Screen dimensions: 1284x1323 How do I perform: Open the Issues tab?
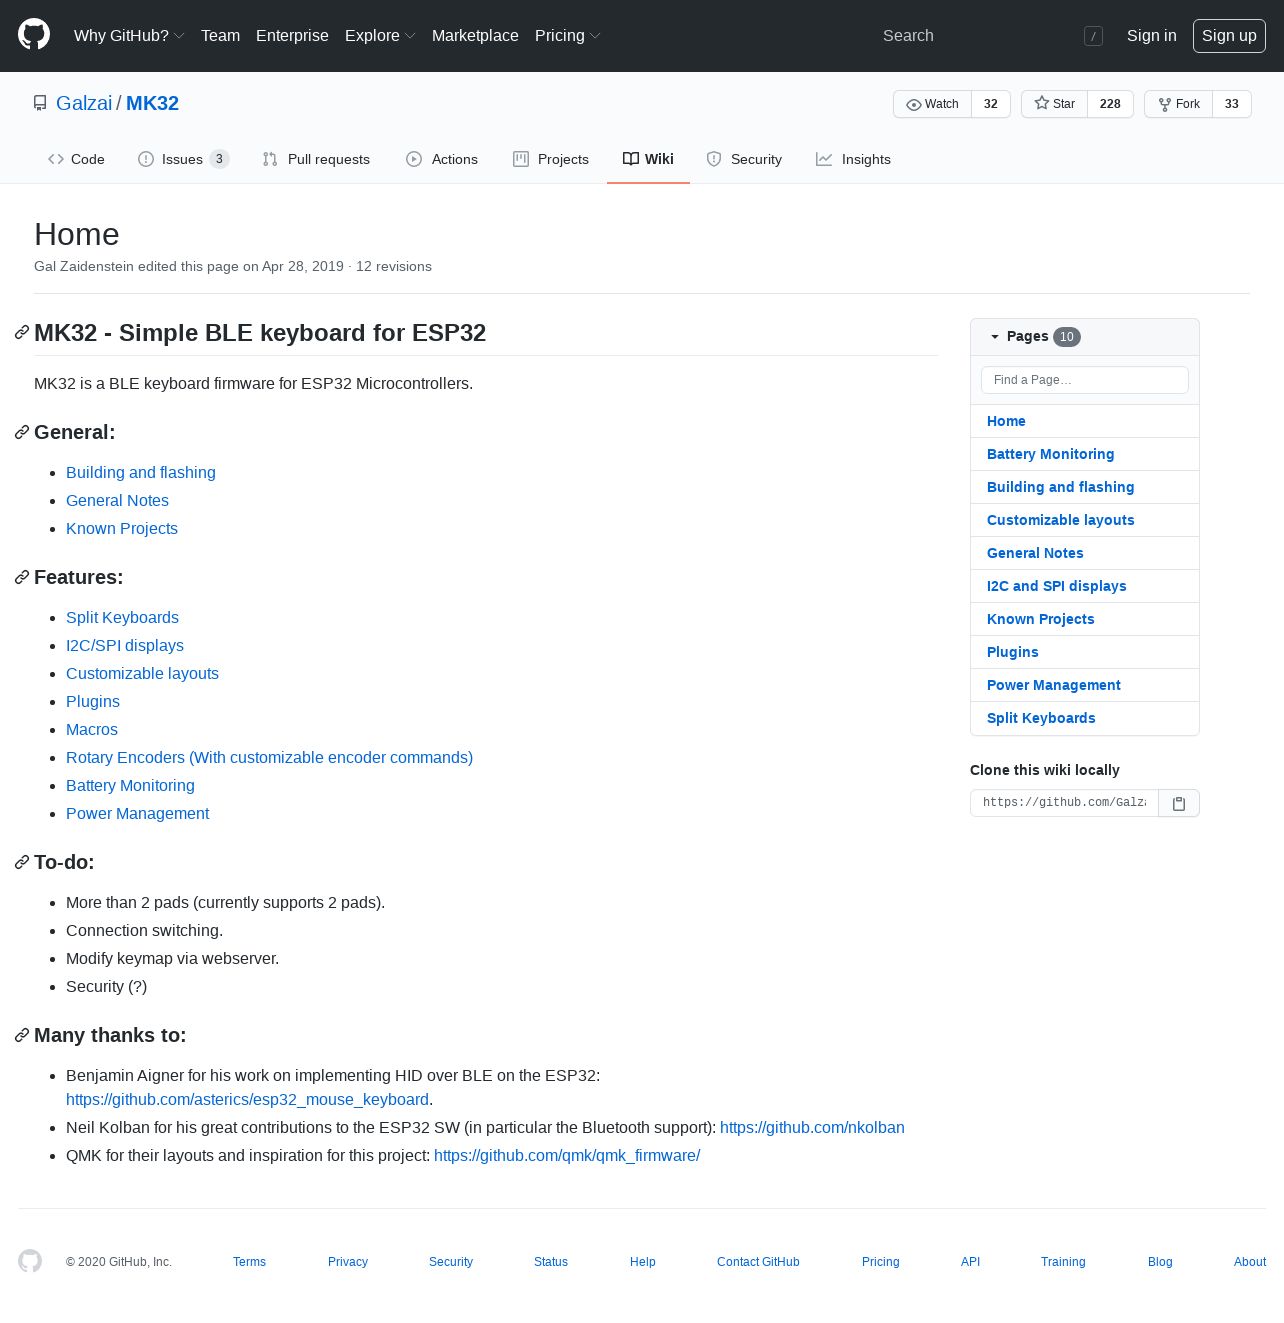184,159
